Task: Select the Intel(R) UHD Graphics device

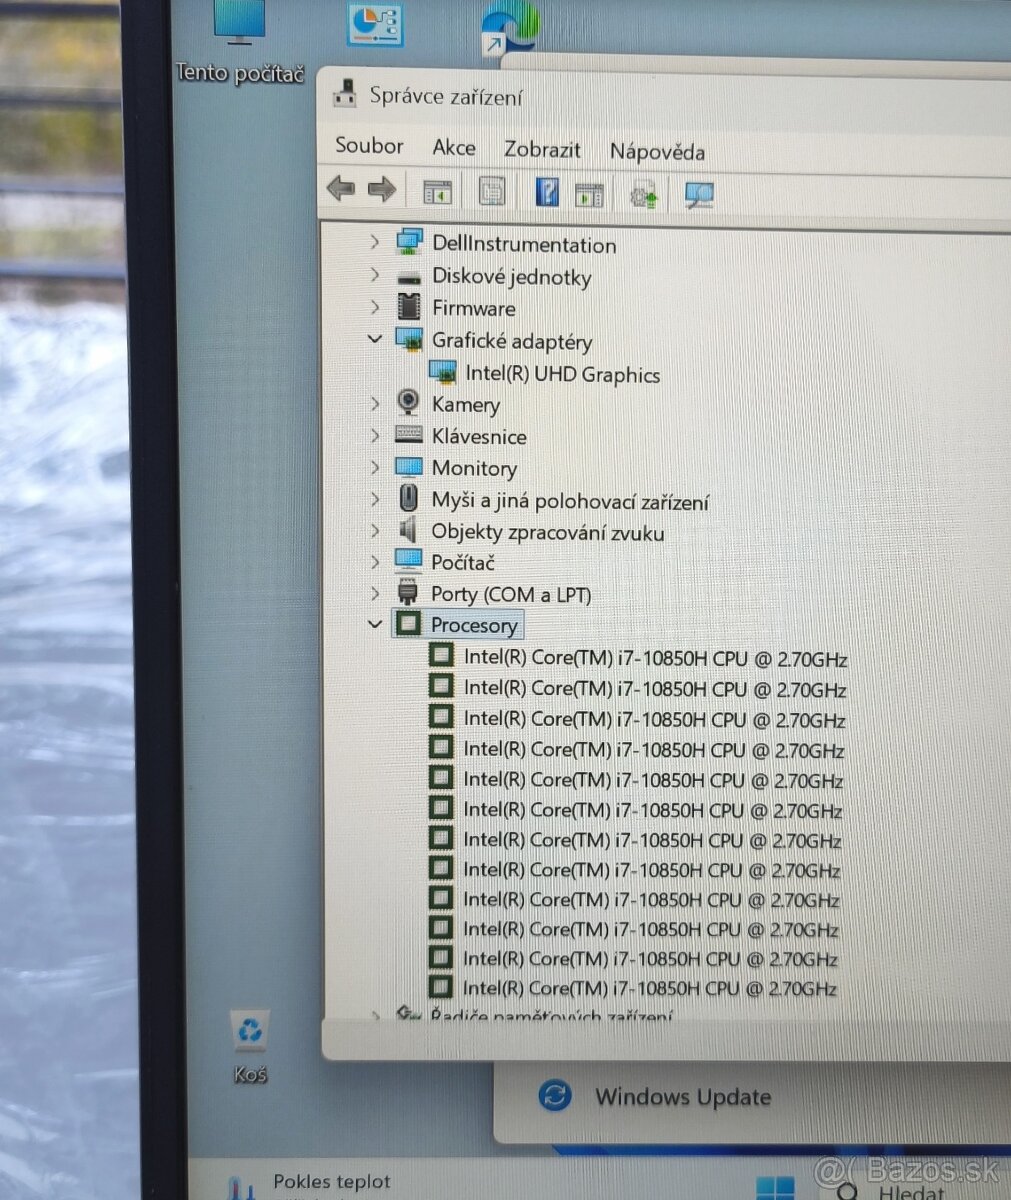Action: [562, 375]
